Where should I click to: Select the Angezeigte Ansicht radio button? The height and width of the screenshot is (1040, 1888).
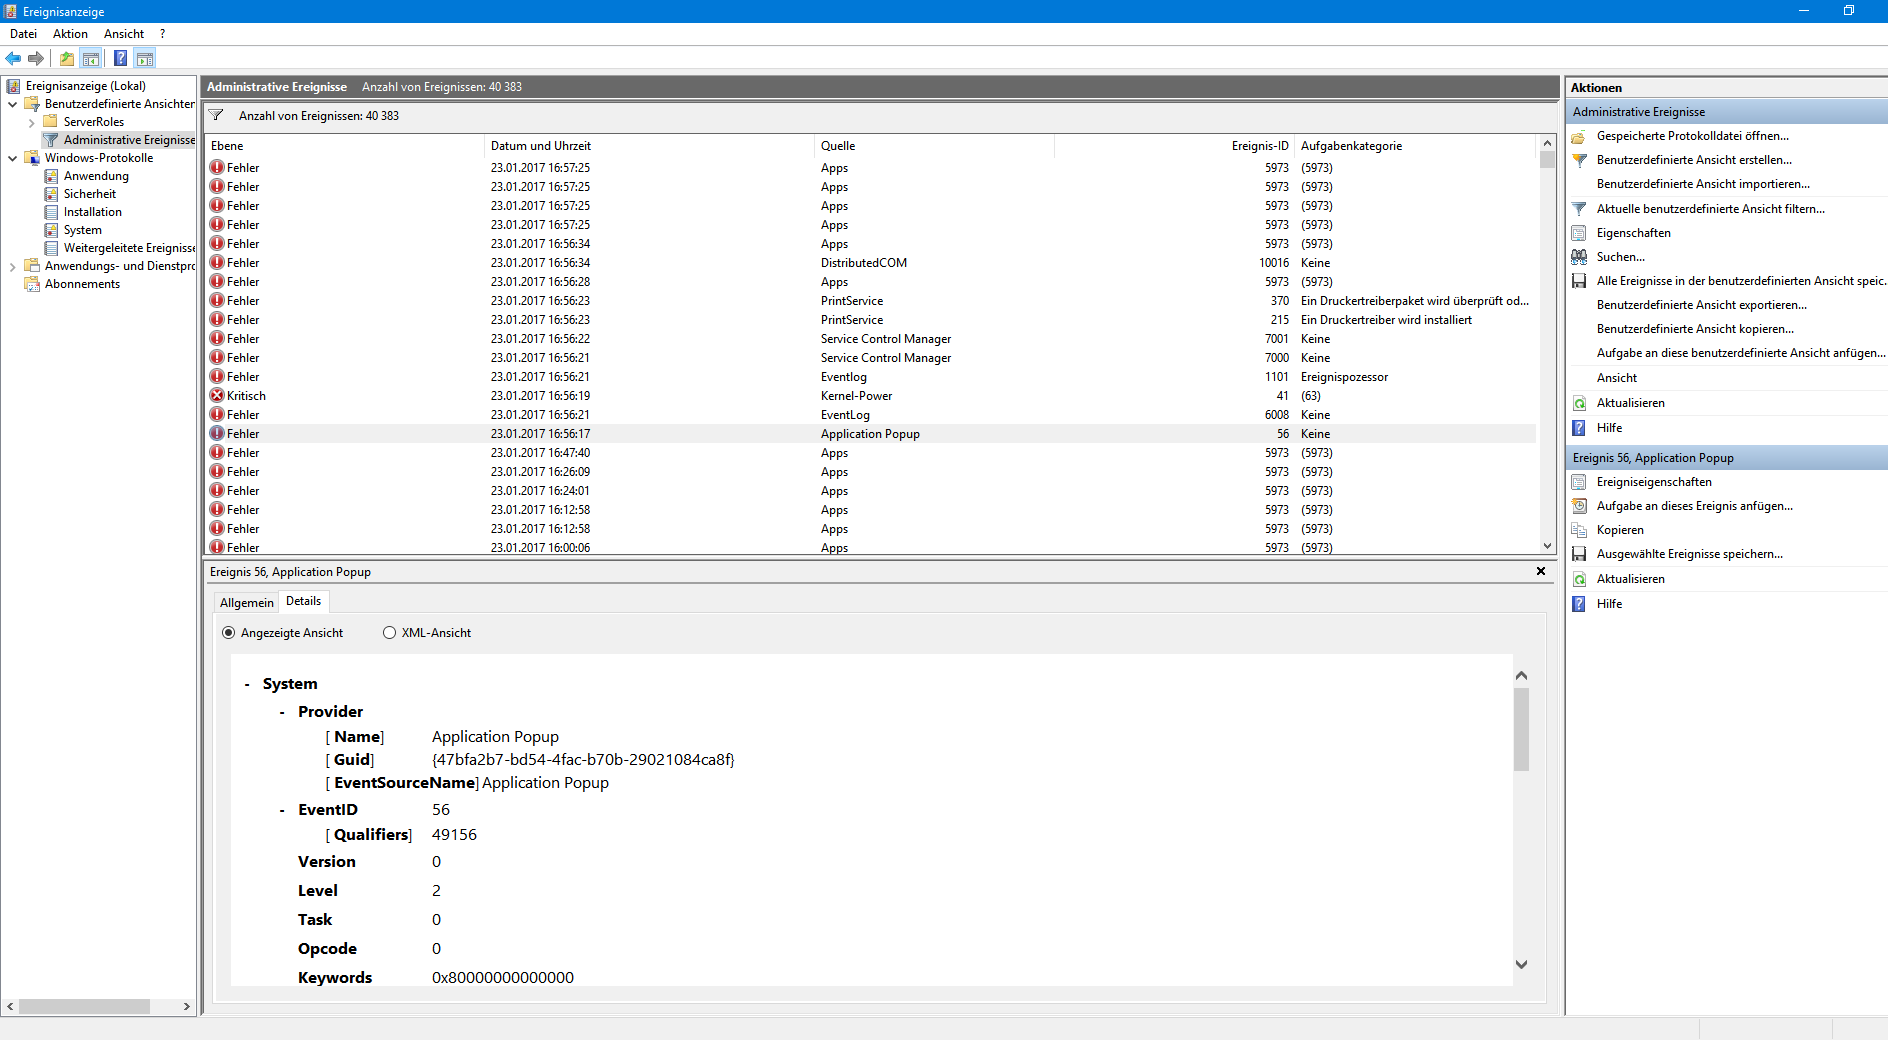pos(228,633)
